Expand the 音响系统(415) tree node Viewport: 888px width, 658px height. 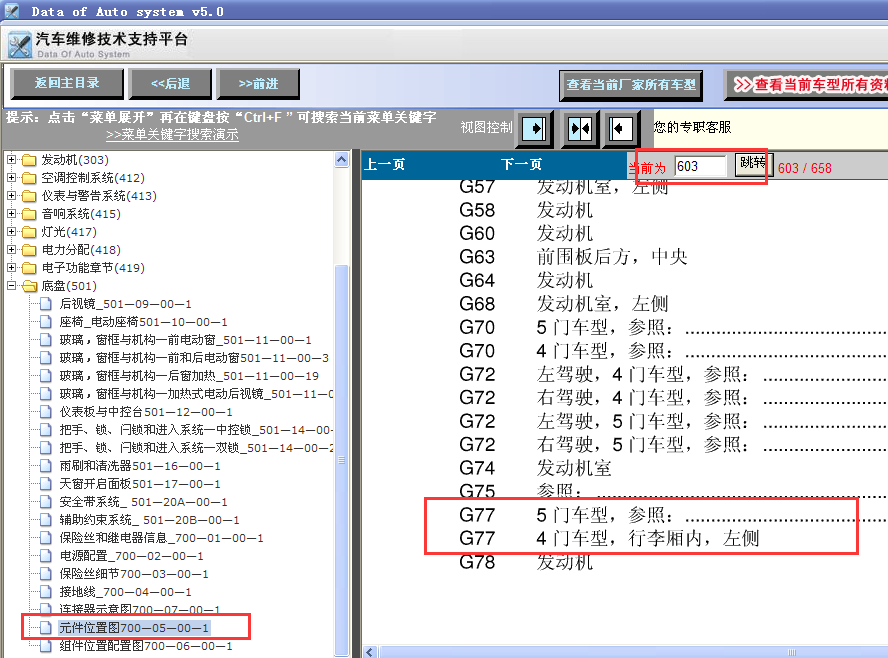(x=11, y=214)
